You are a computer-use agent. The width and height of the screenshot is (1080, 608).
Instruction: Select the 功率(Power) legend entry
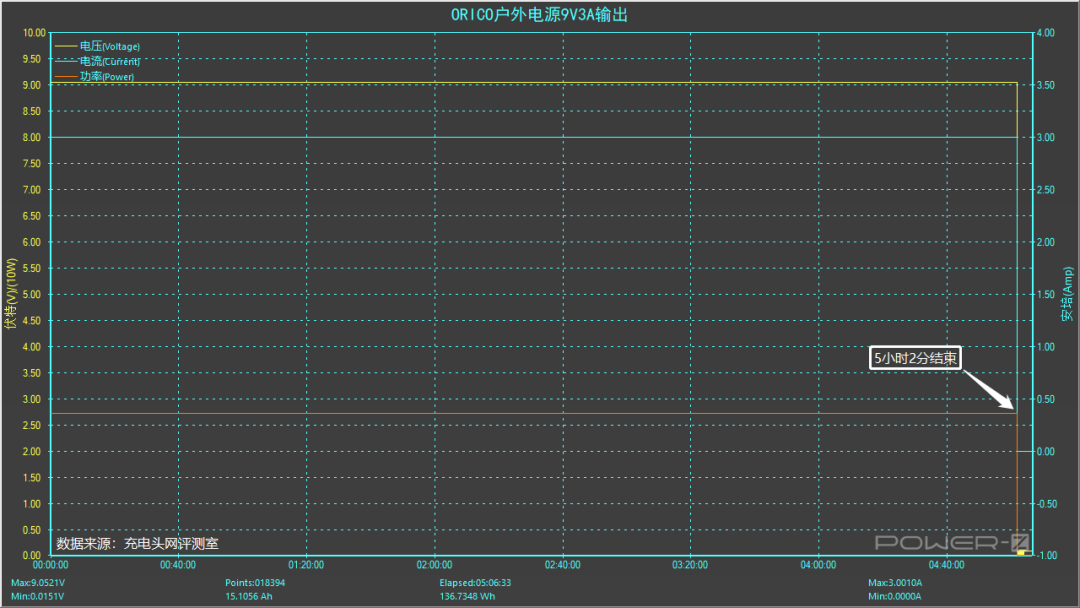107,76
